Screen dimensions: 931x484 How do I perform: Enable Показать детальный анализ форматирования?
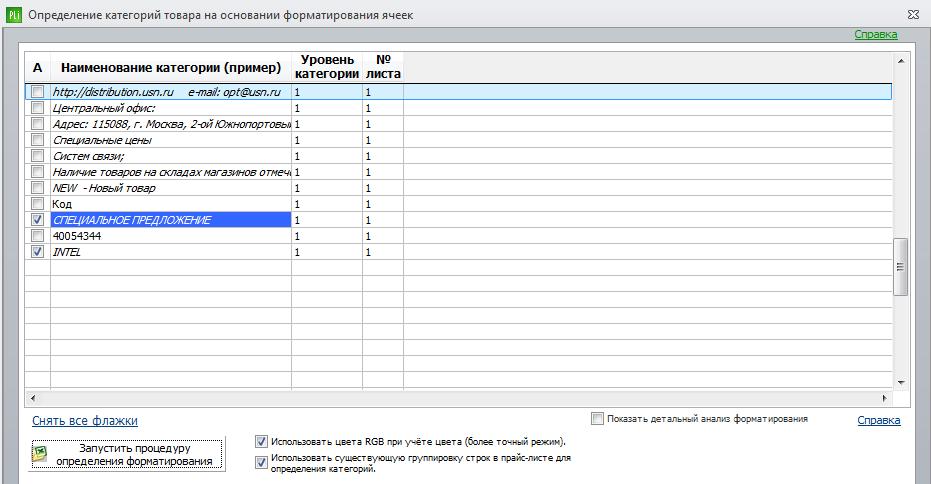pyautogui.click(x=597, y=419)
